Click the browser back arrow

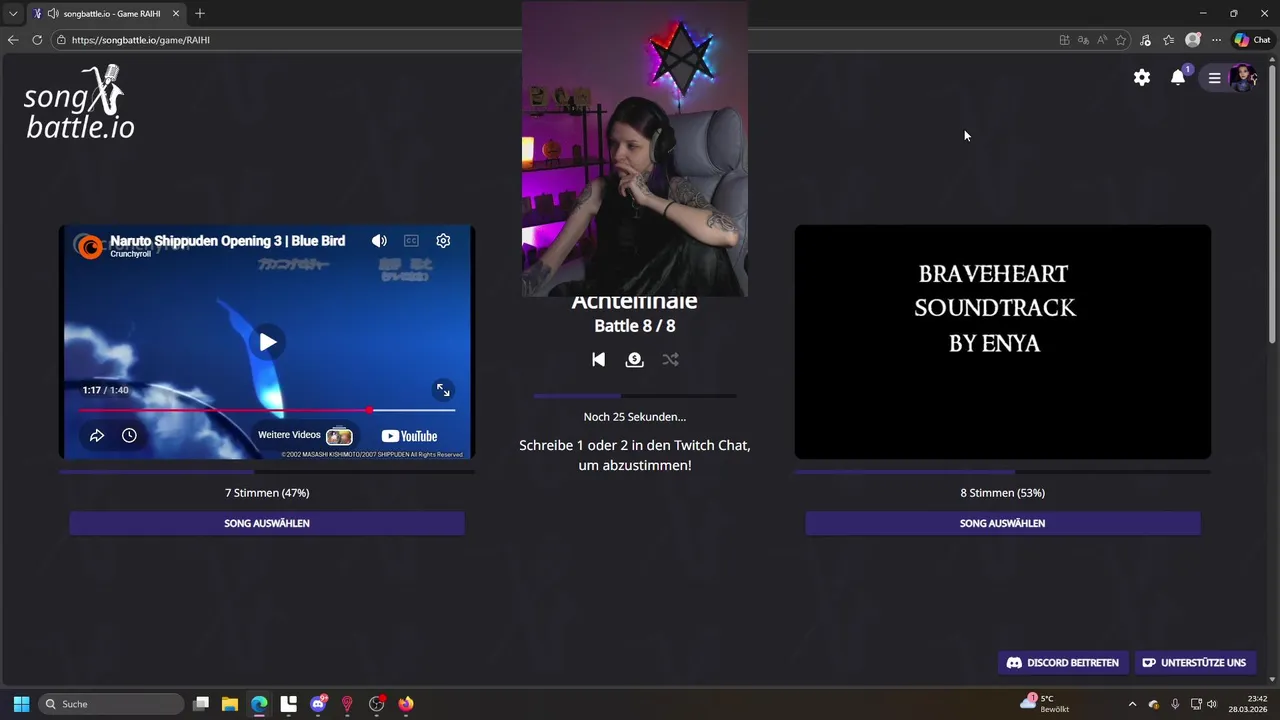13,40
